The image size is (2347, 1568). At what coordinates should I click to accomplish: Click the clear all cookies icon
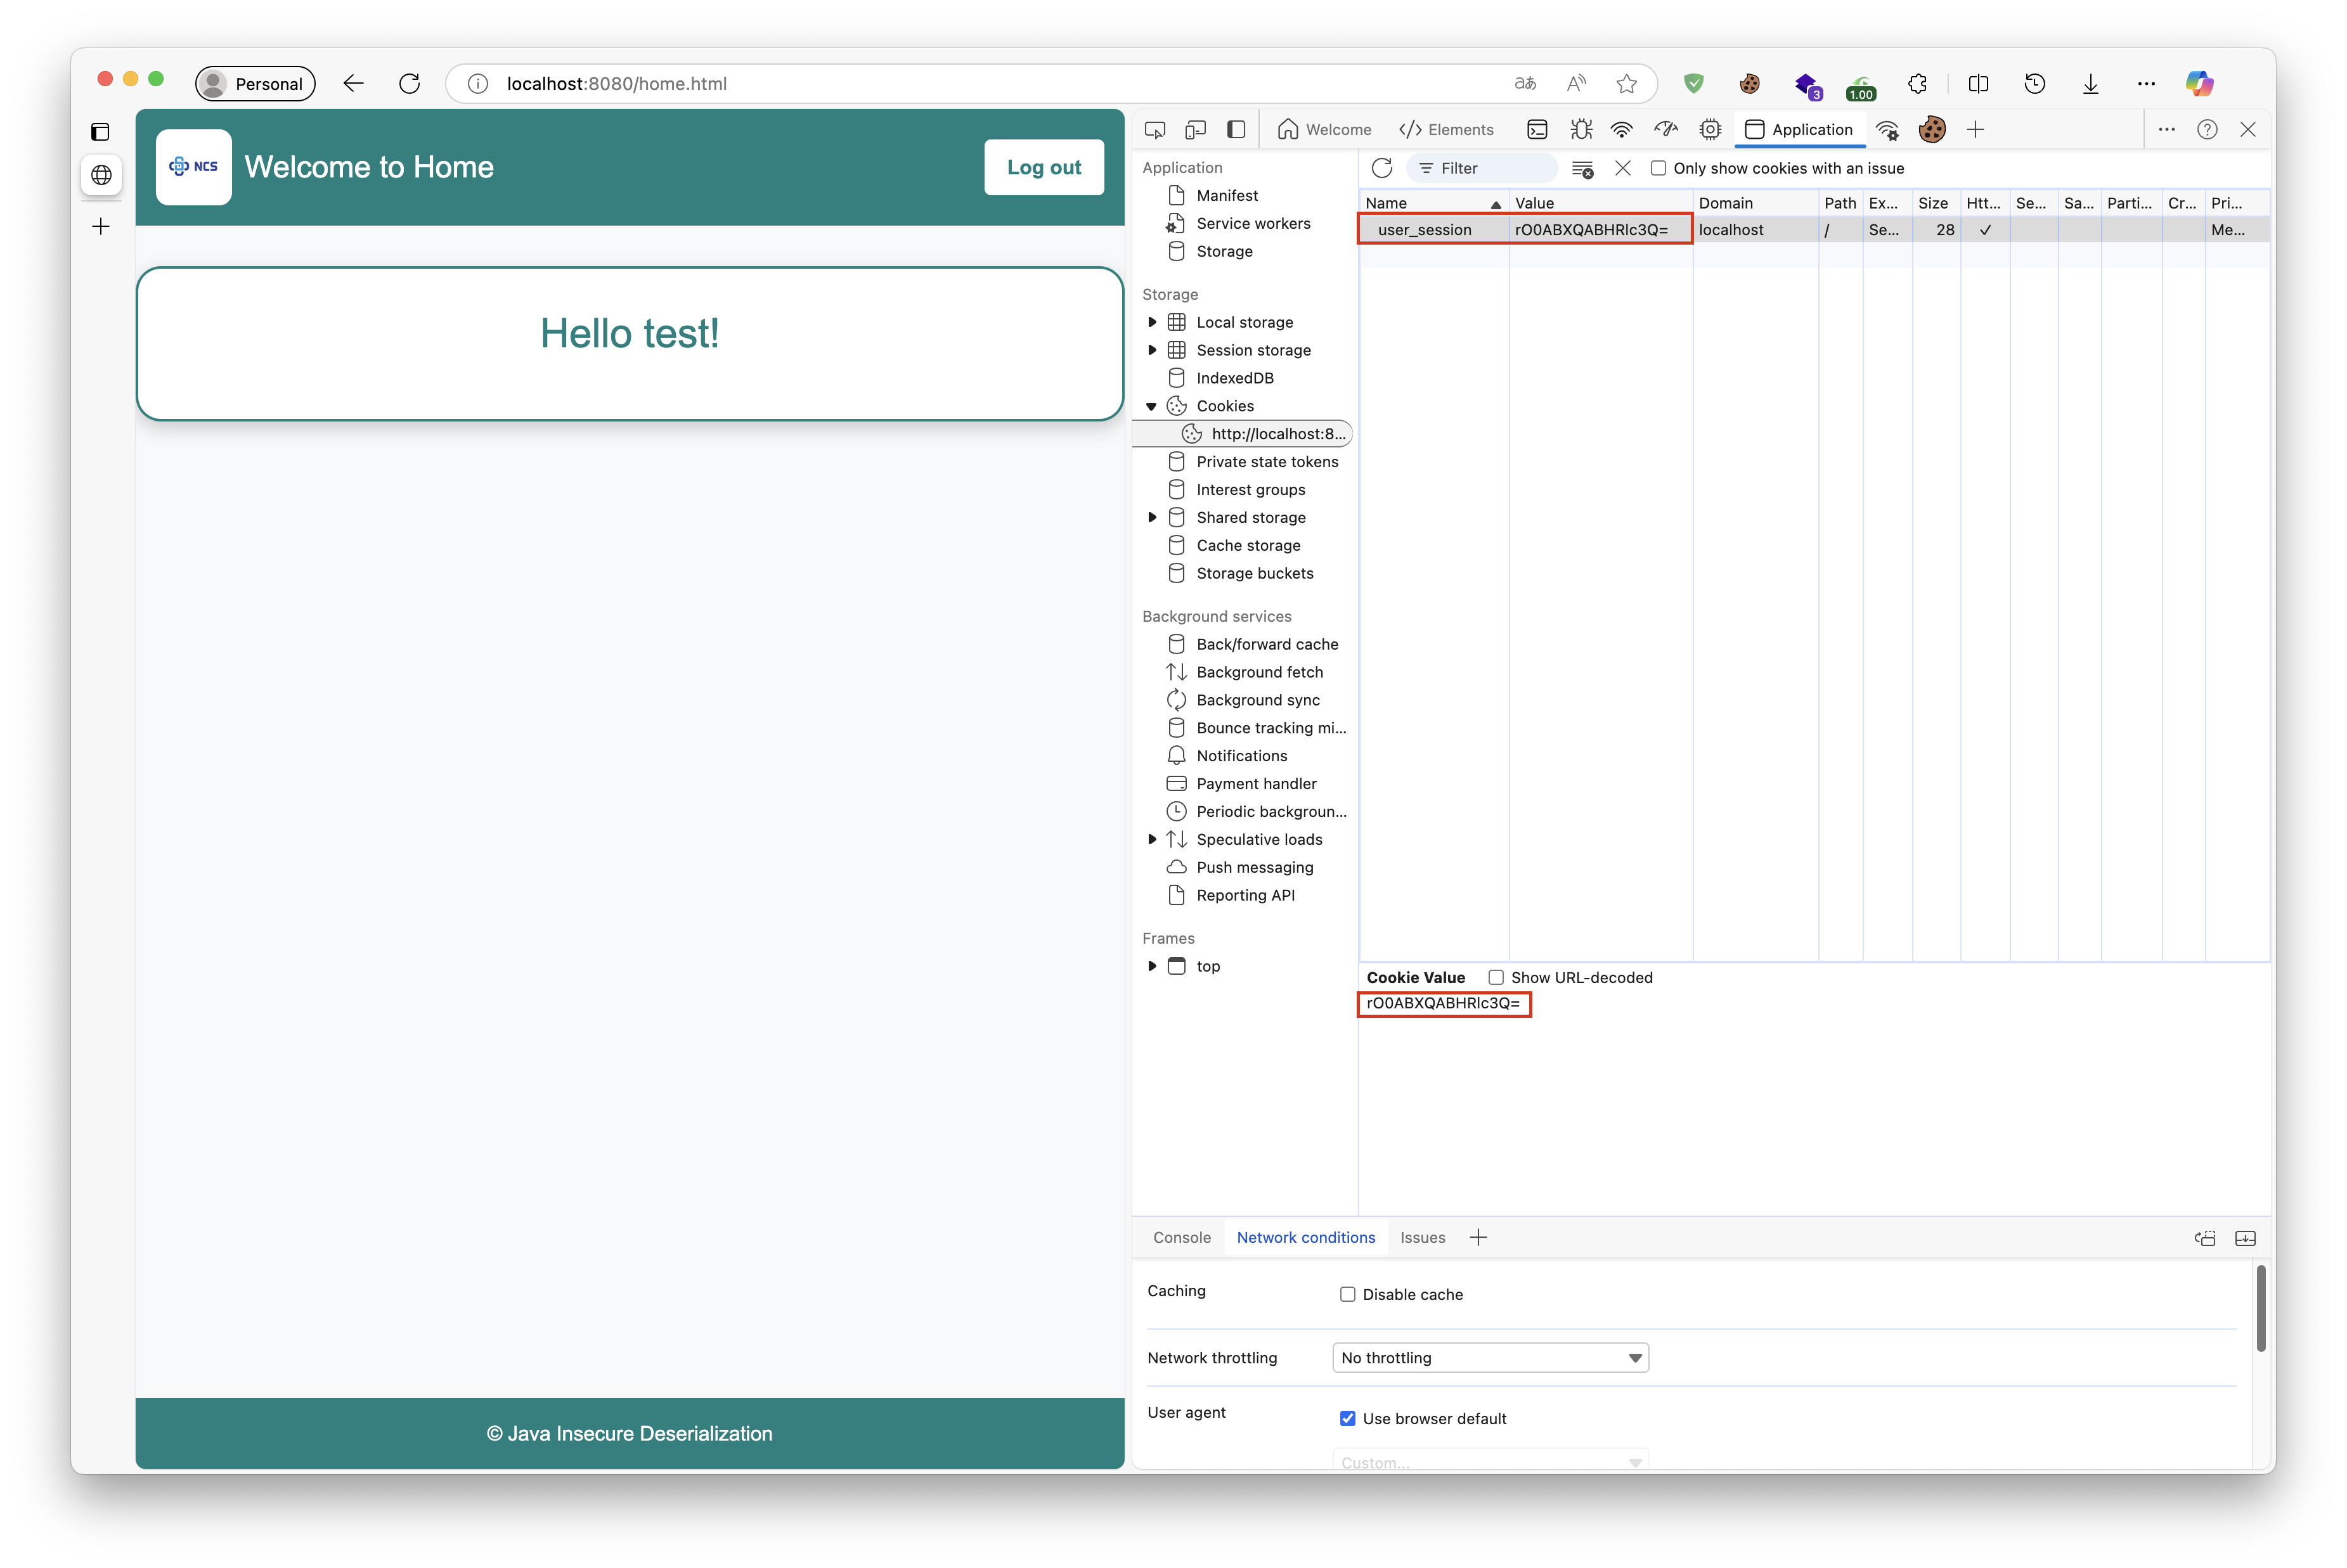coord(1582,169)
